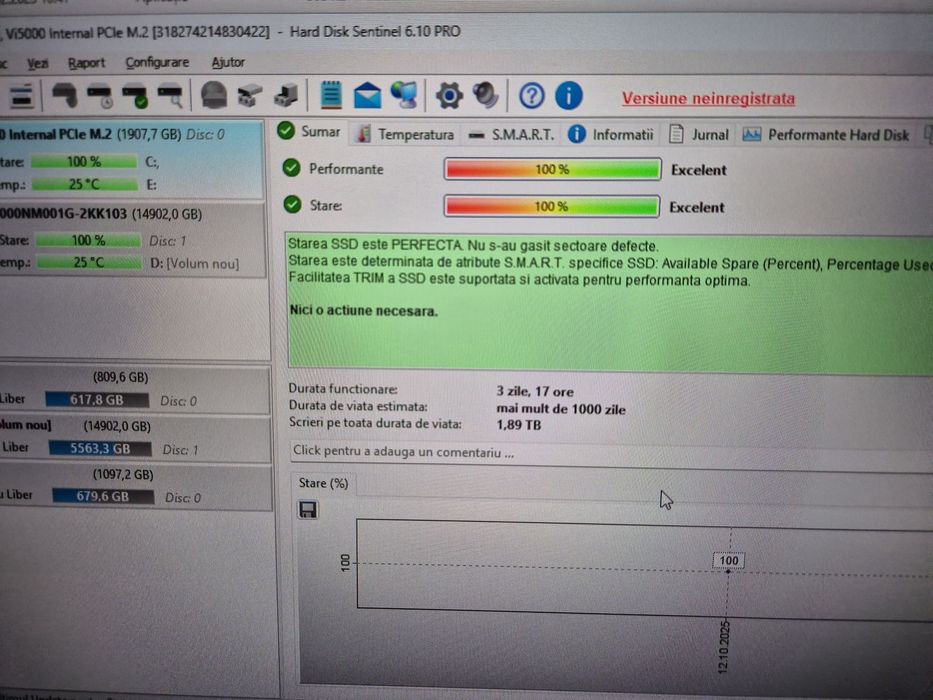The image size is (933, 700).
Task: Click the 100 % health bar of Disc 0
Action: [84, 162]
